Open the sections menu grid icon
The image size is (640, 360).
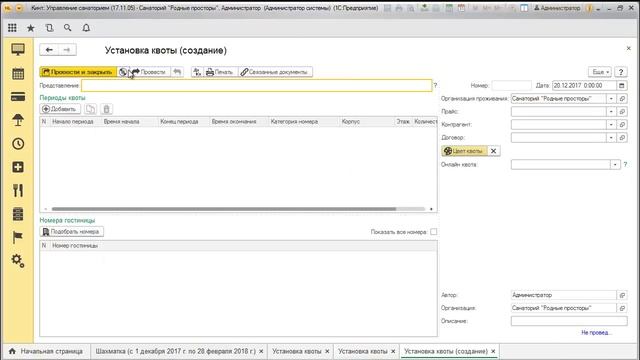click(12, 28)
